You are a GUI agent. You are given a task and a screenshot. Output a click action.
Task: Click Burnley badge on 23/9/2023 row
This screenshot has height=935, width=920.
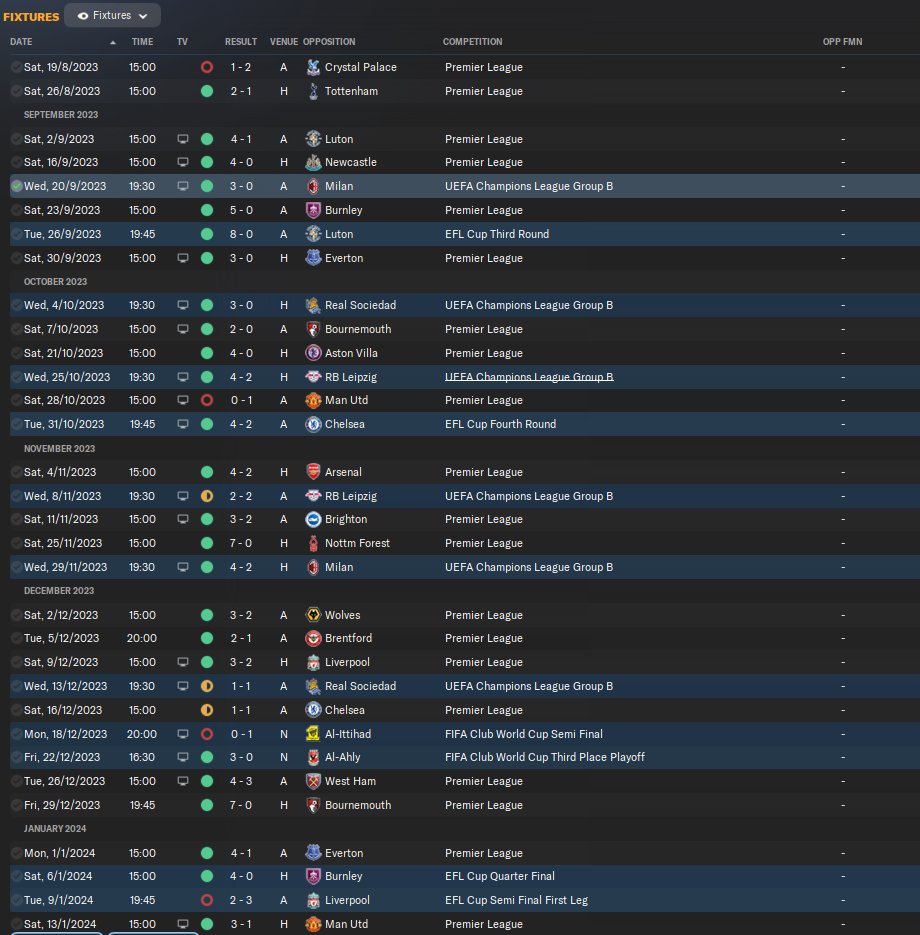coord(313,210)
